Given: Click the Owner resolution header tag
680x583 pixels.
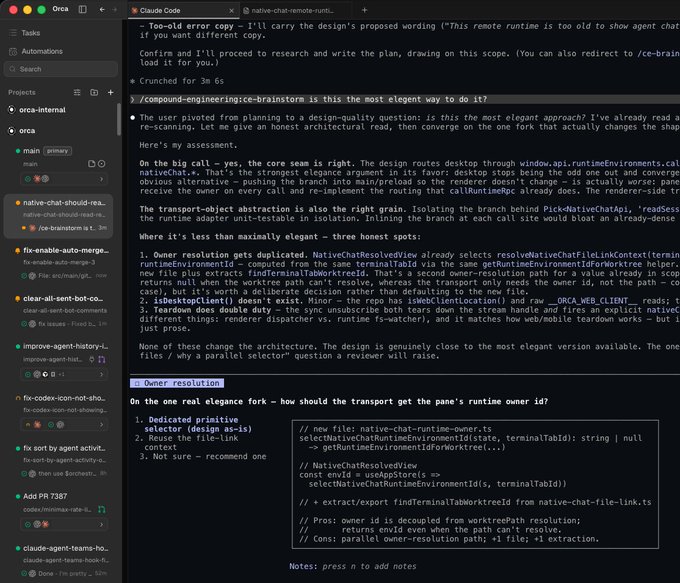Looking at the screenshot, I should coord(177,383).
